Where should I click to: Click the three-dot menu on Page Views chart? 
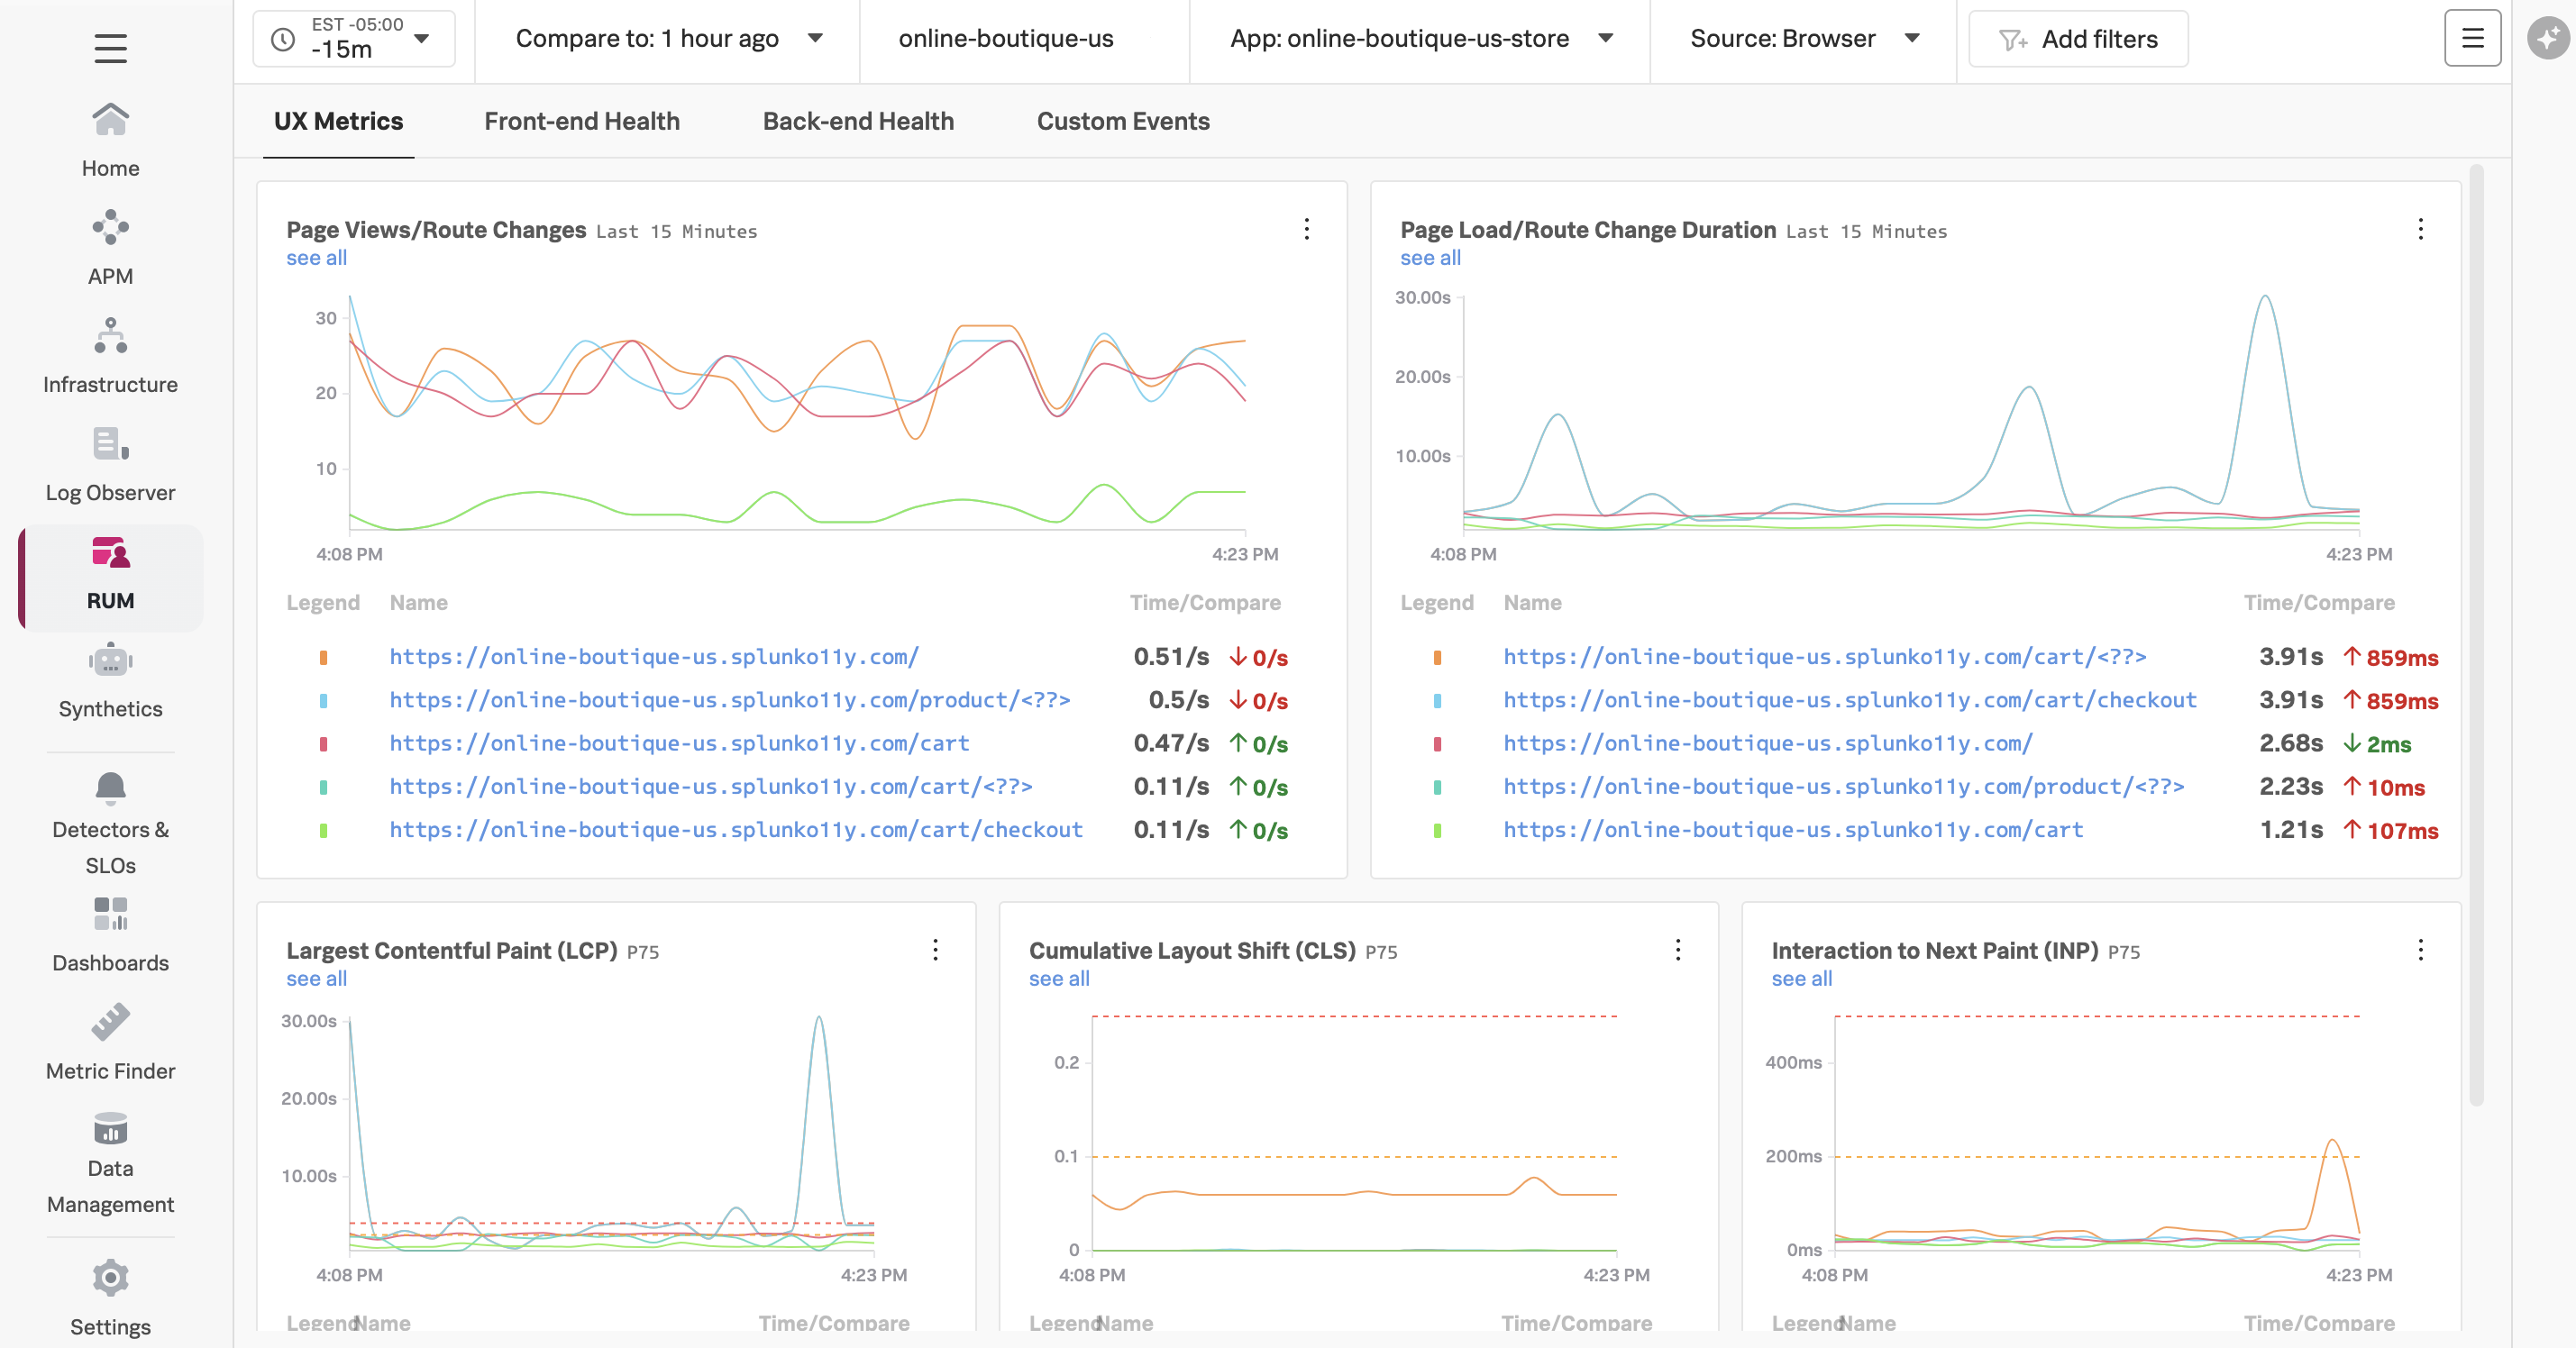tap(1307, 228)
